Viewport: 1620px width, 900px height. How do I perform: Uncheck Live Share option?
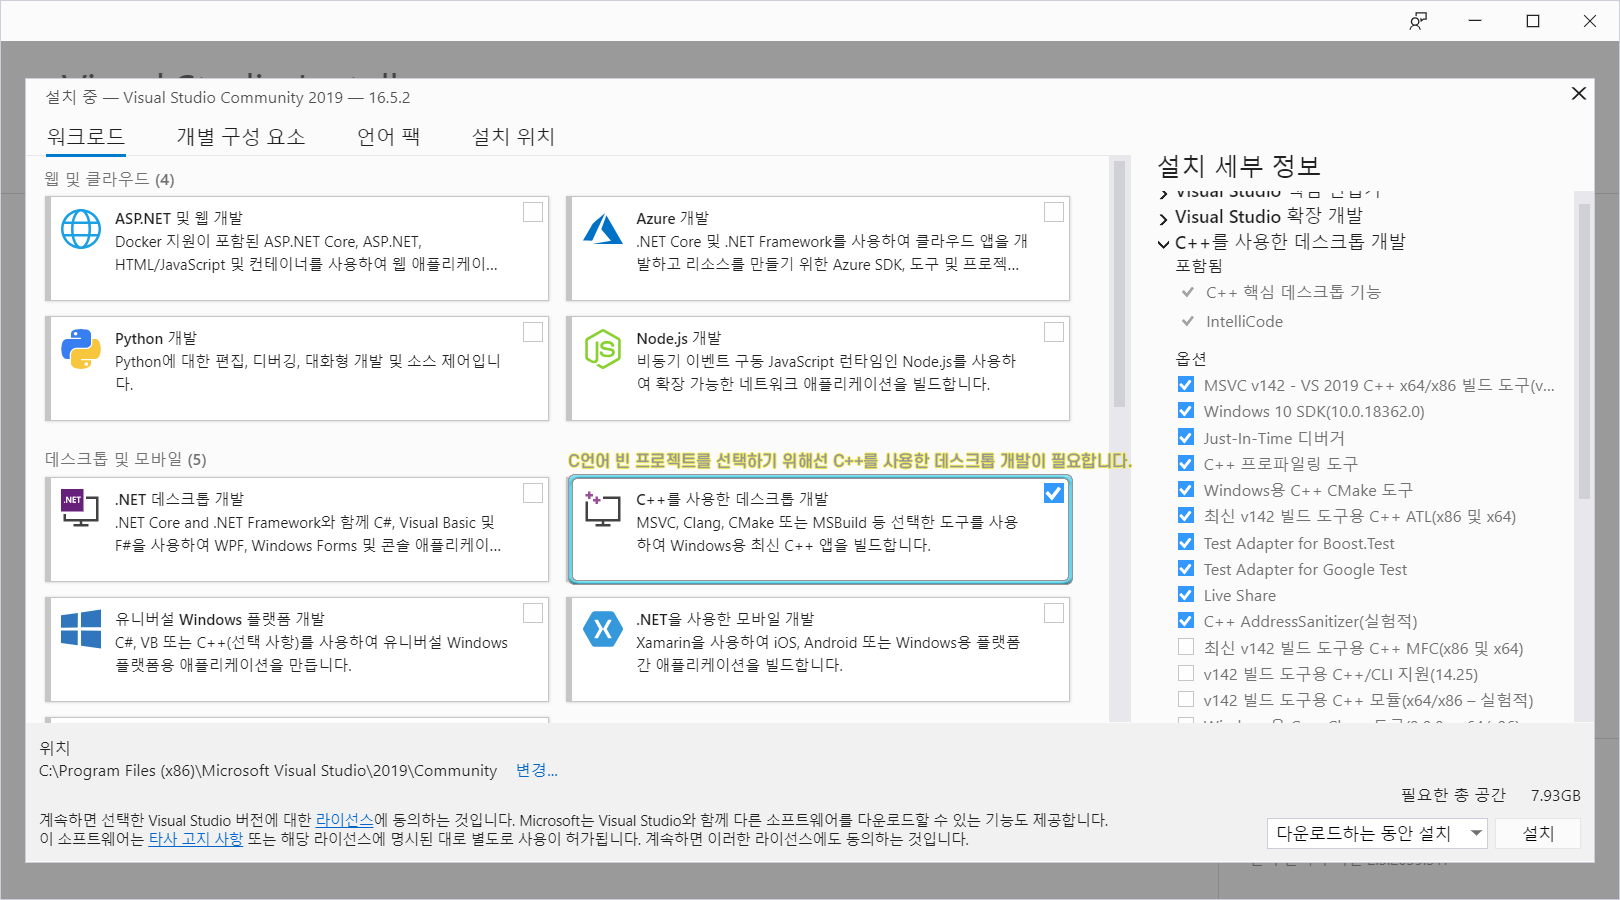(1186, 595)
